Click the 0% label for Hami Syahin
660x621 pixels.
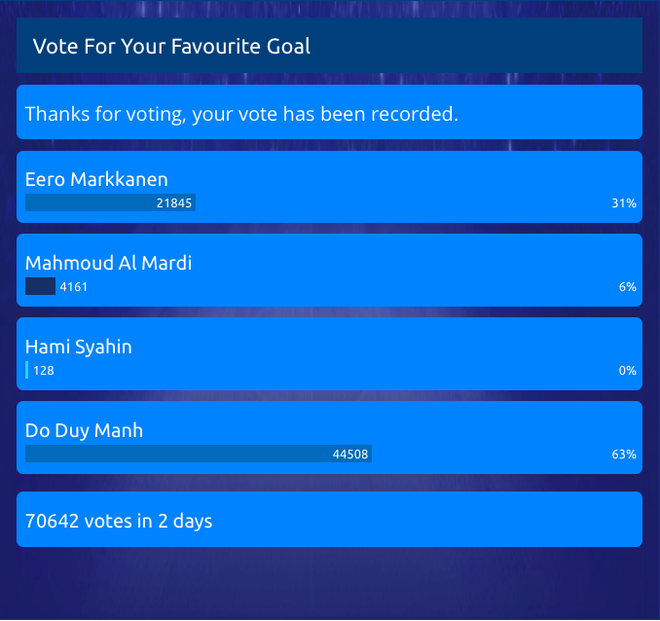coord(627,371)
